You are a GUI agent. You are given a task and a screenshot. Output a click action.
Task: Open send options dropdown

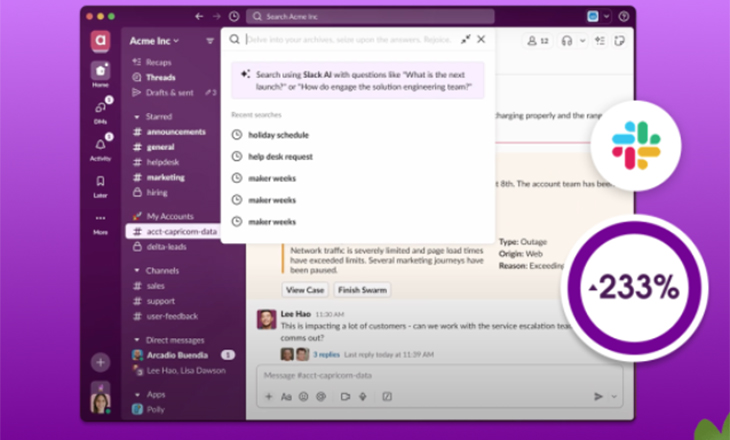(x=614, y=397)
